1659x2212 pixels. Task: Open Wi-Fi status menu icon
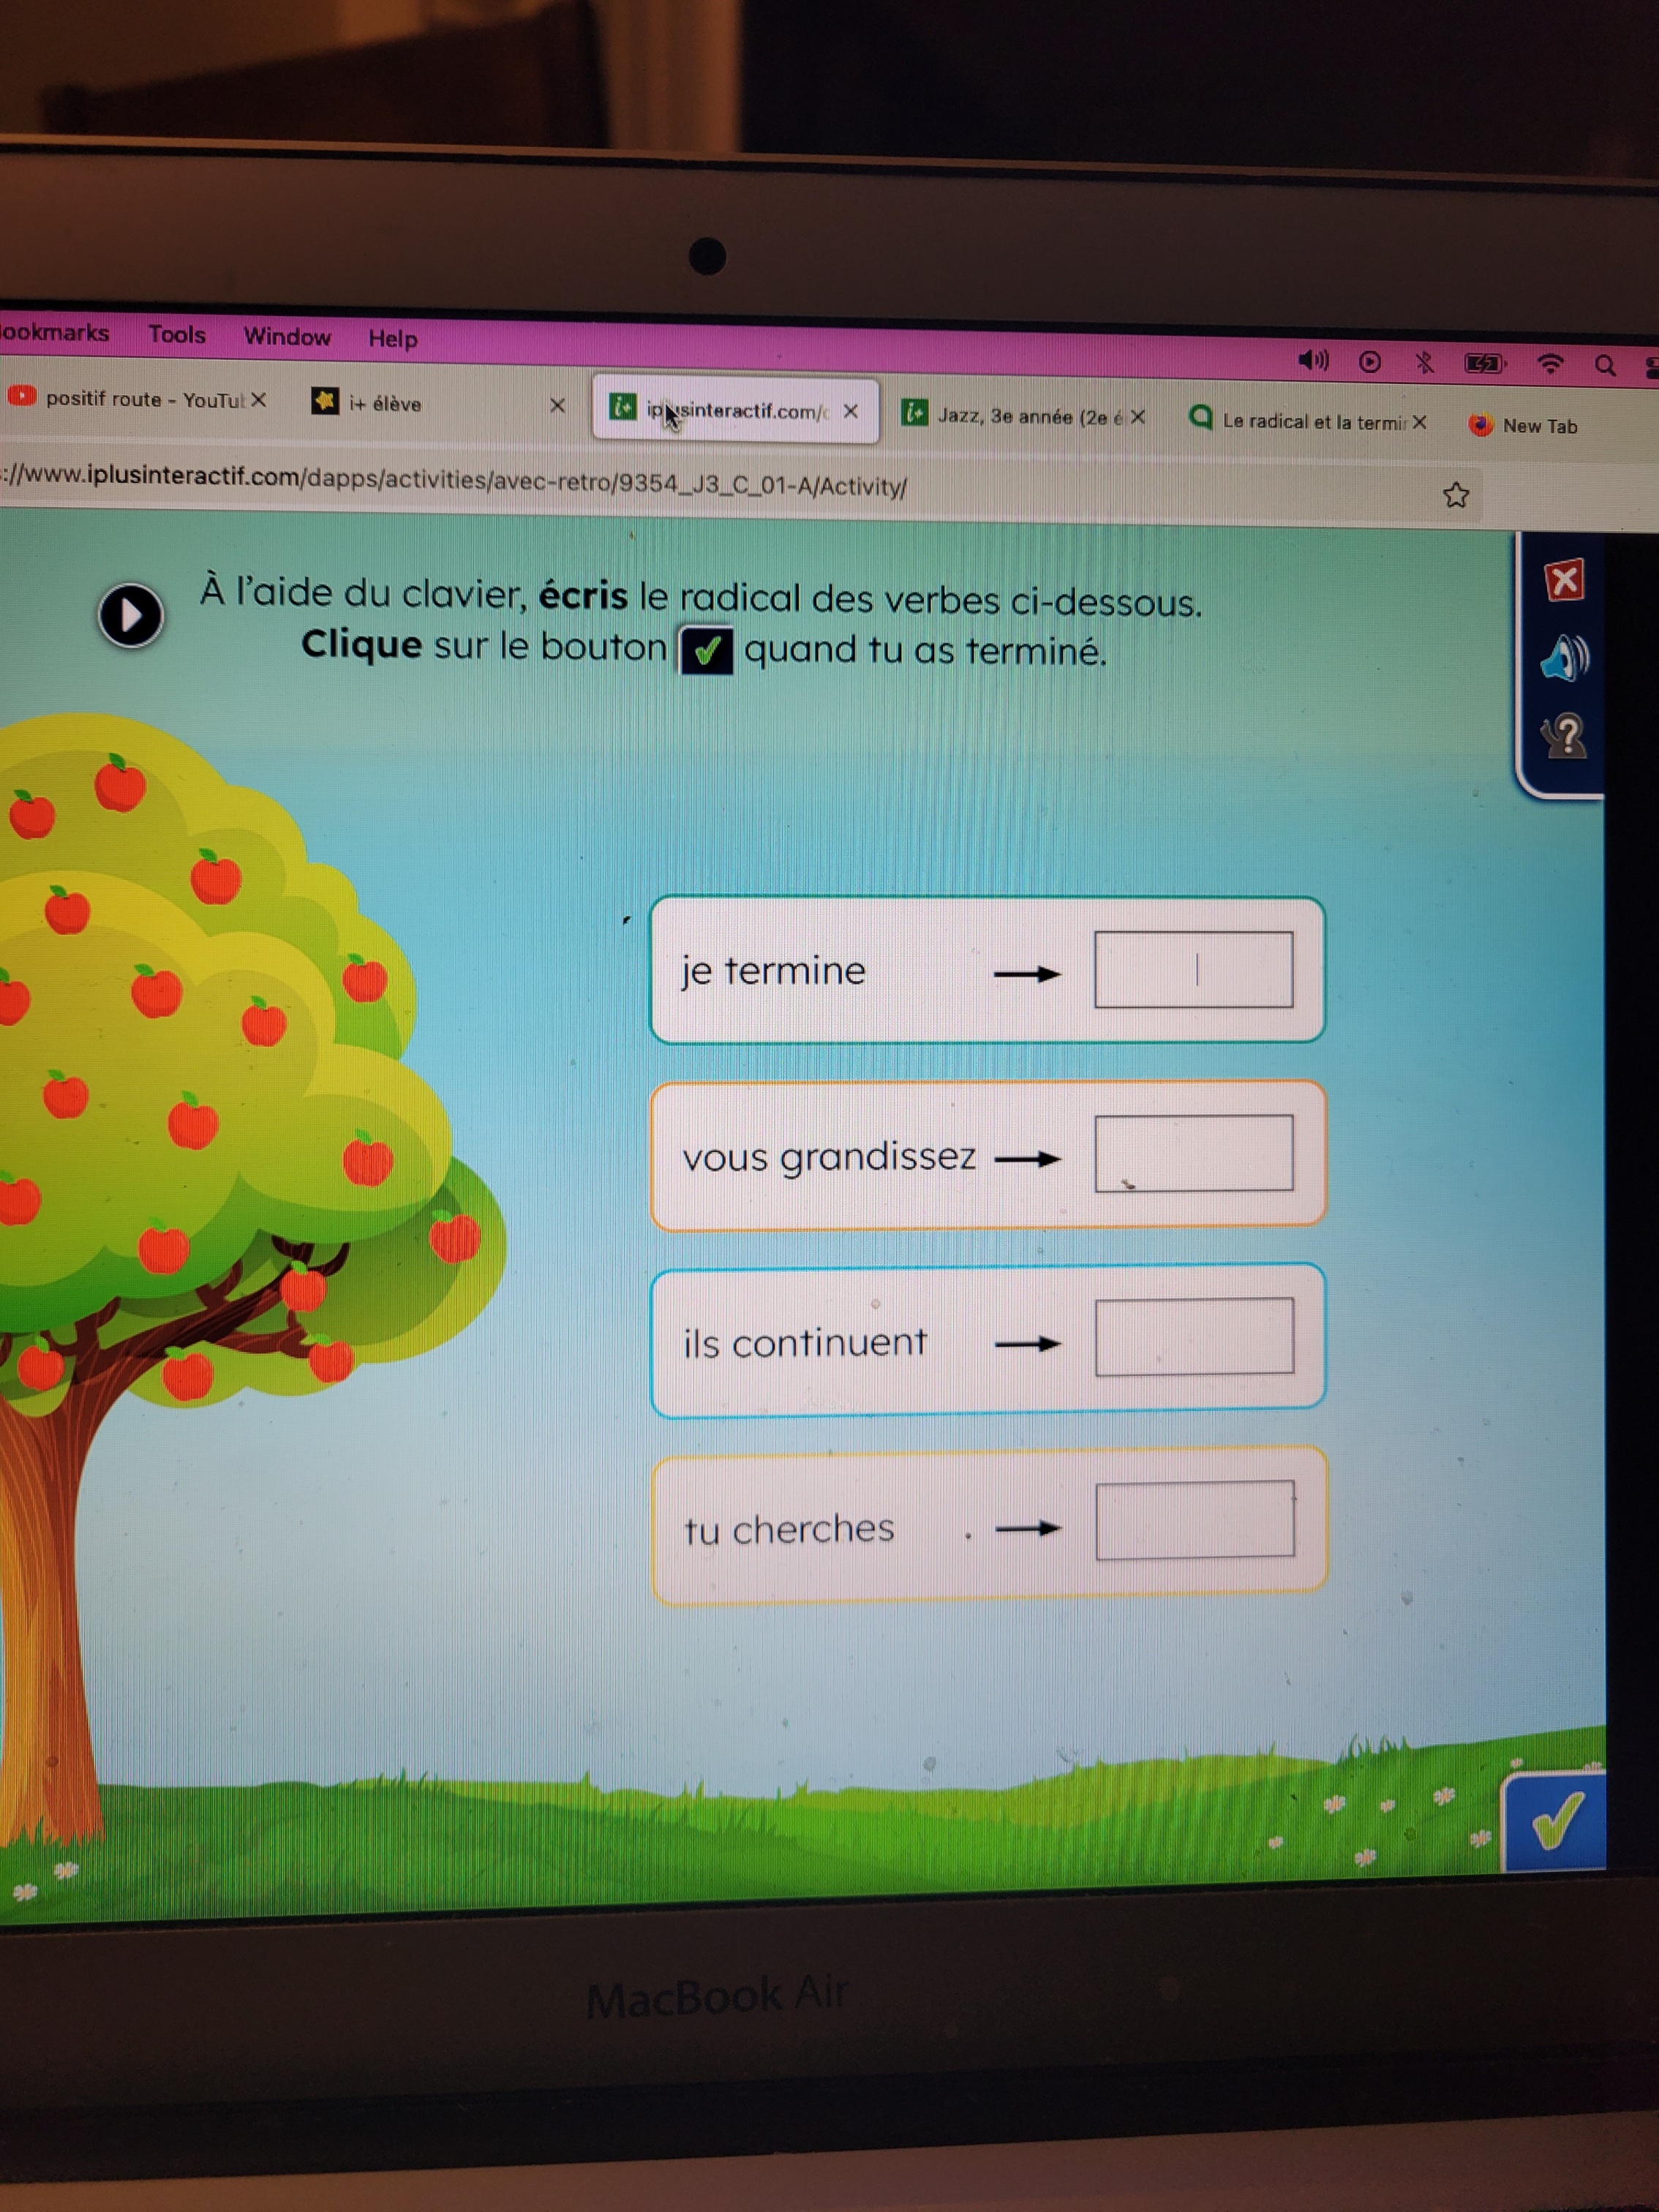click(x=1550, y=364)
